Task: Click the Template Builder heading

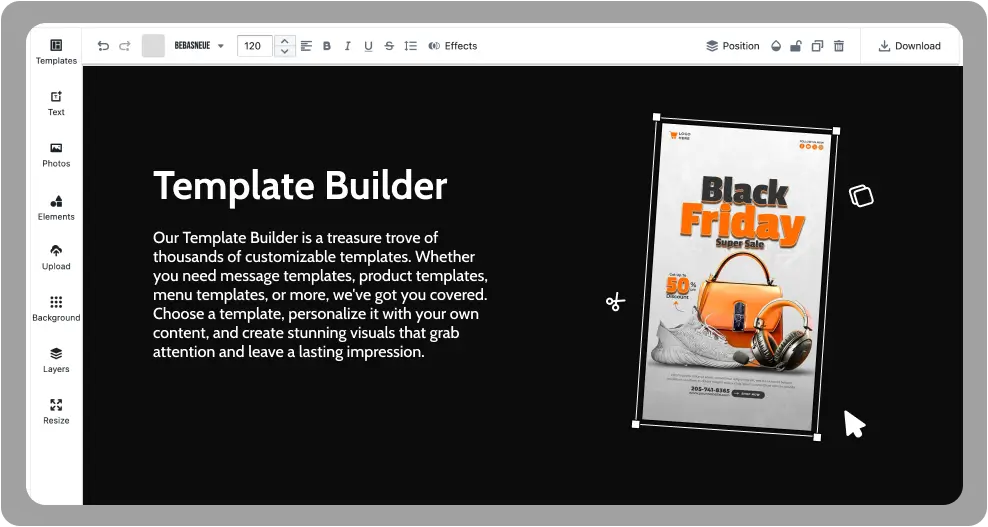Action: 300,185
